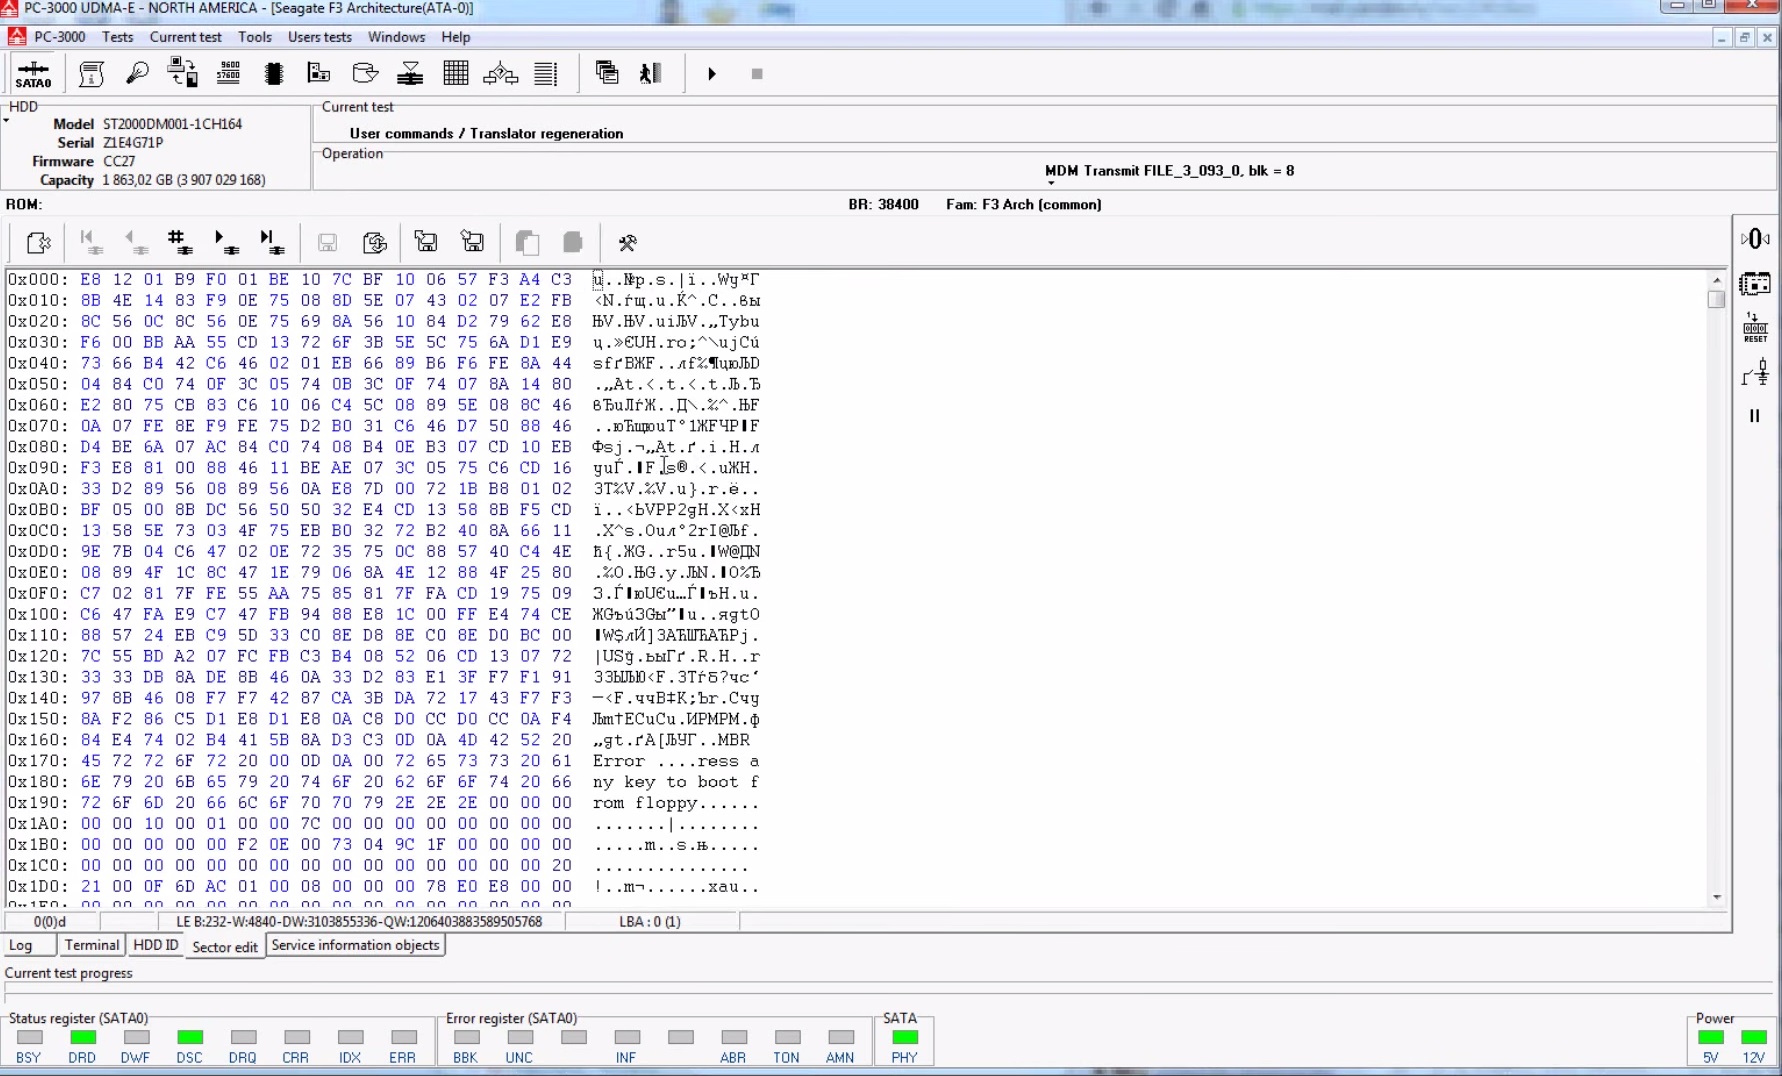The image size is (1782, 1076).
Task: Select the Sector edit tab
Action: point(225,946)
